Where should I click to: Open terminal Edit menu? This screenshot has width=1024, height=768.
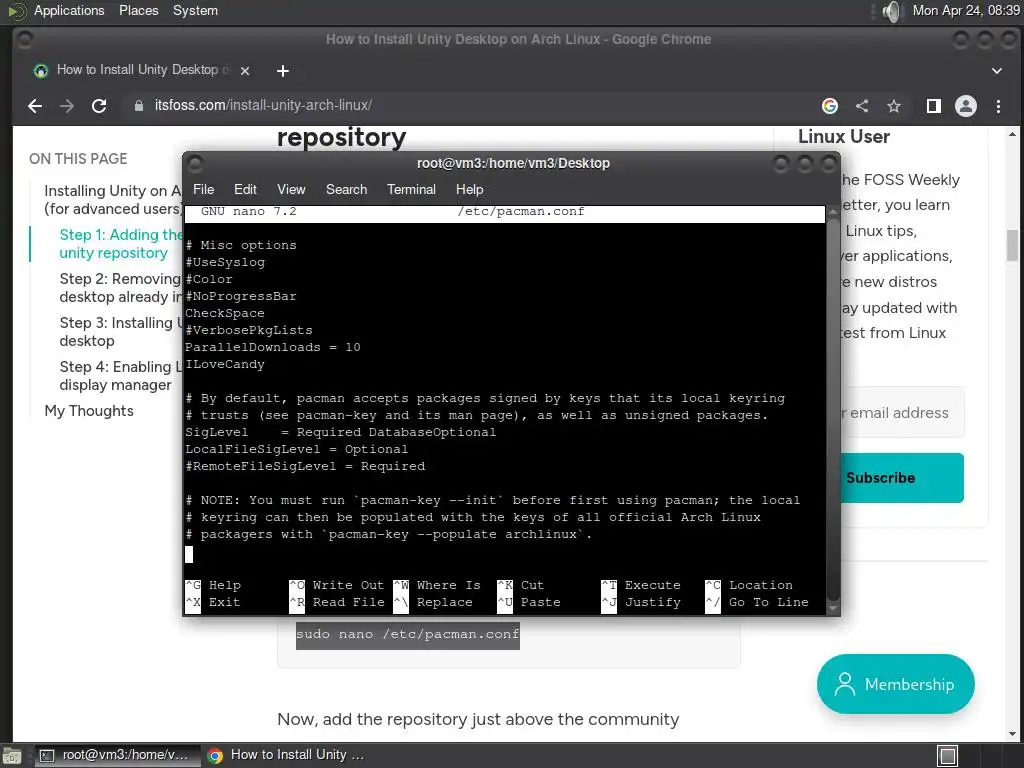click(245, 189)
